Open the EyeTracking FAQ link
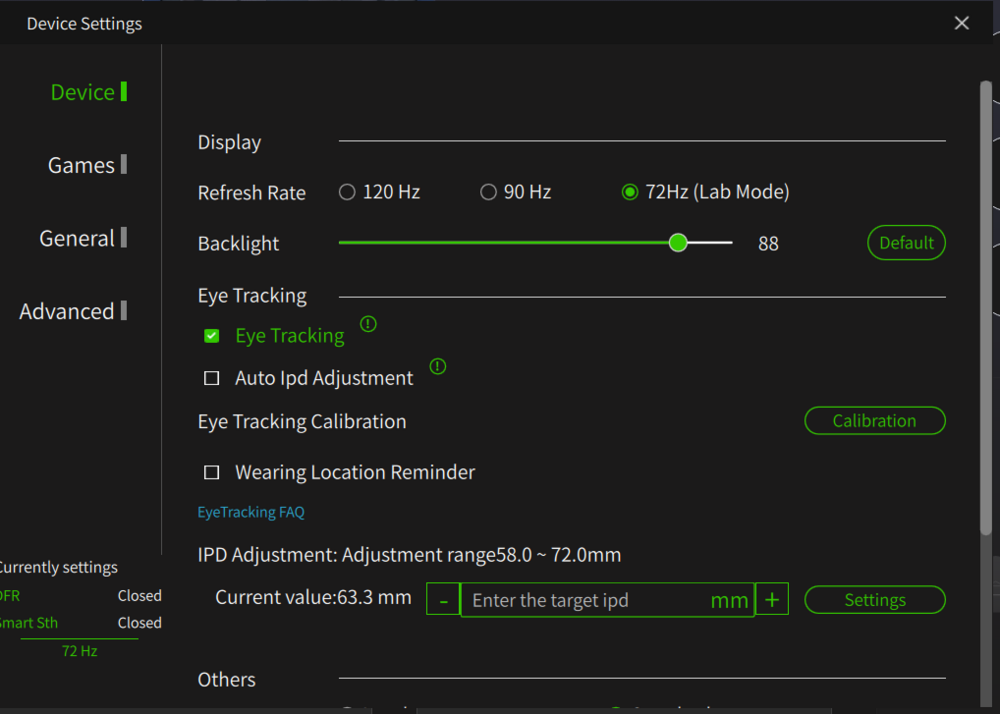The width and height of the screenshot is (1000, 714). coord(251,512)
